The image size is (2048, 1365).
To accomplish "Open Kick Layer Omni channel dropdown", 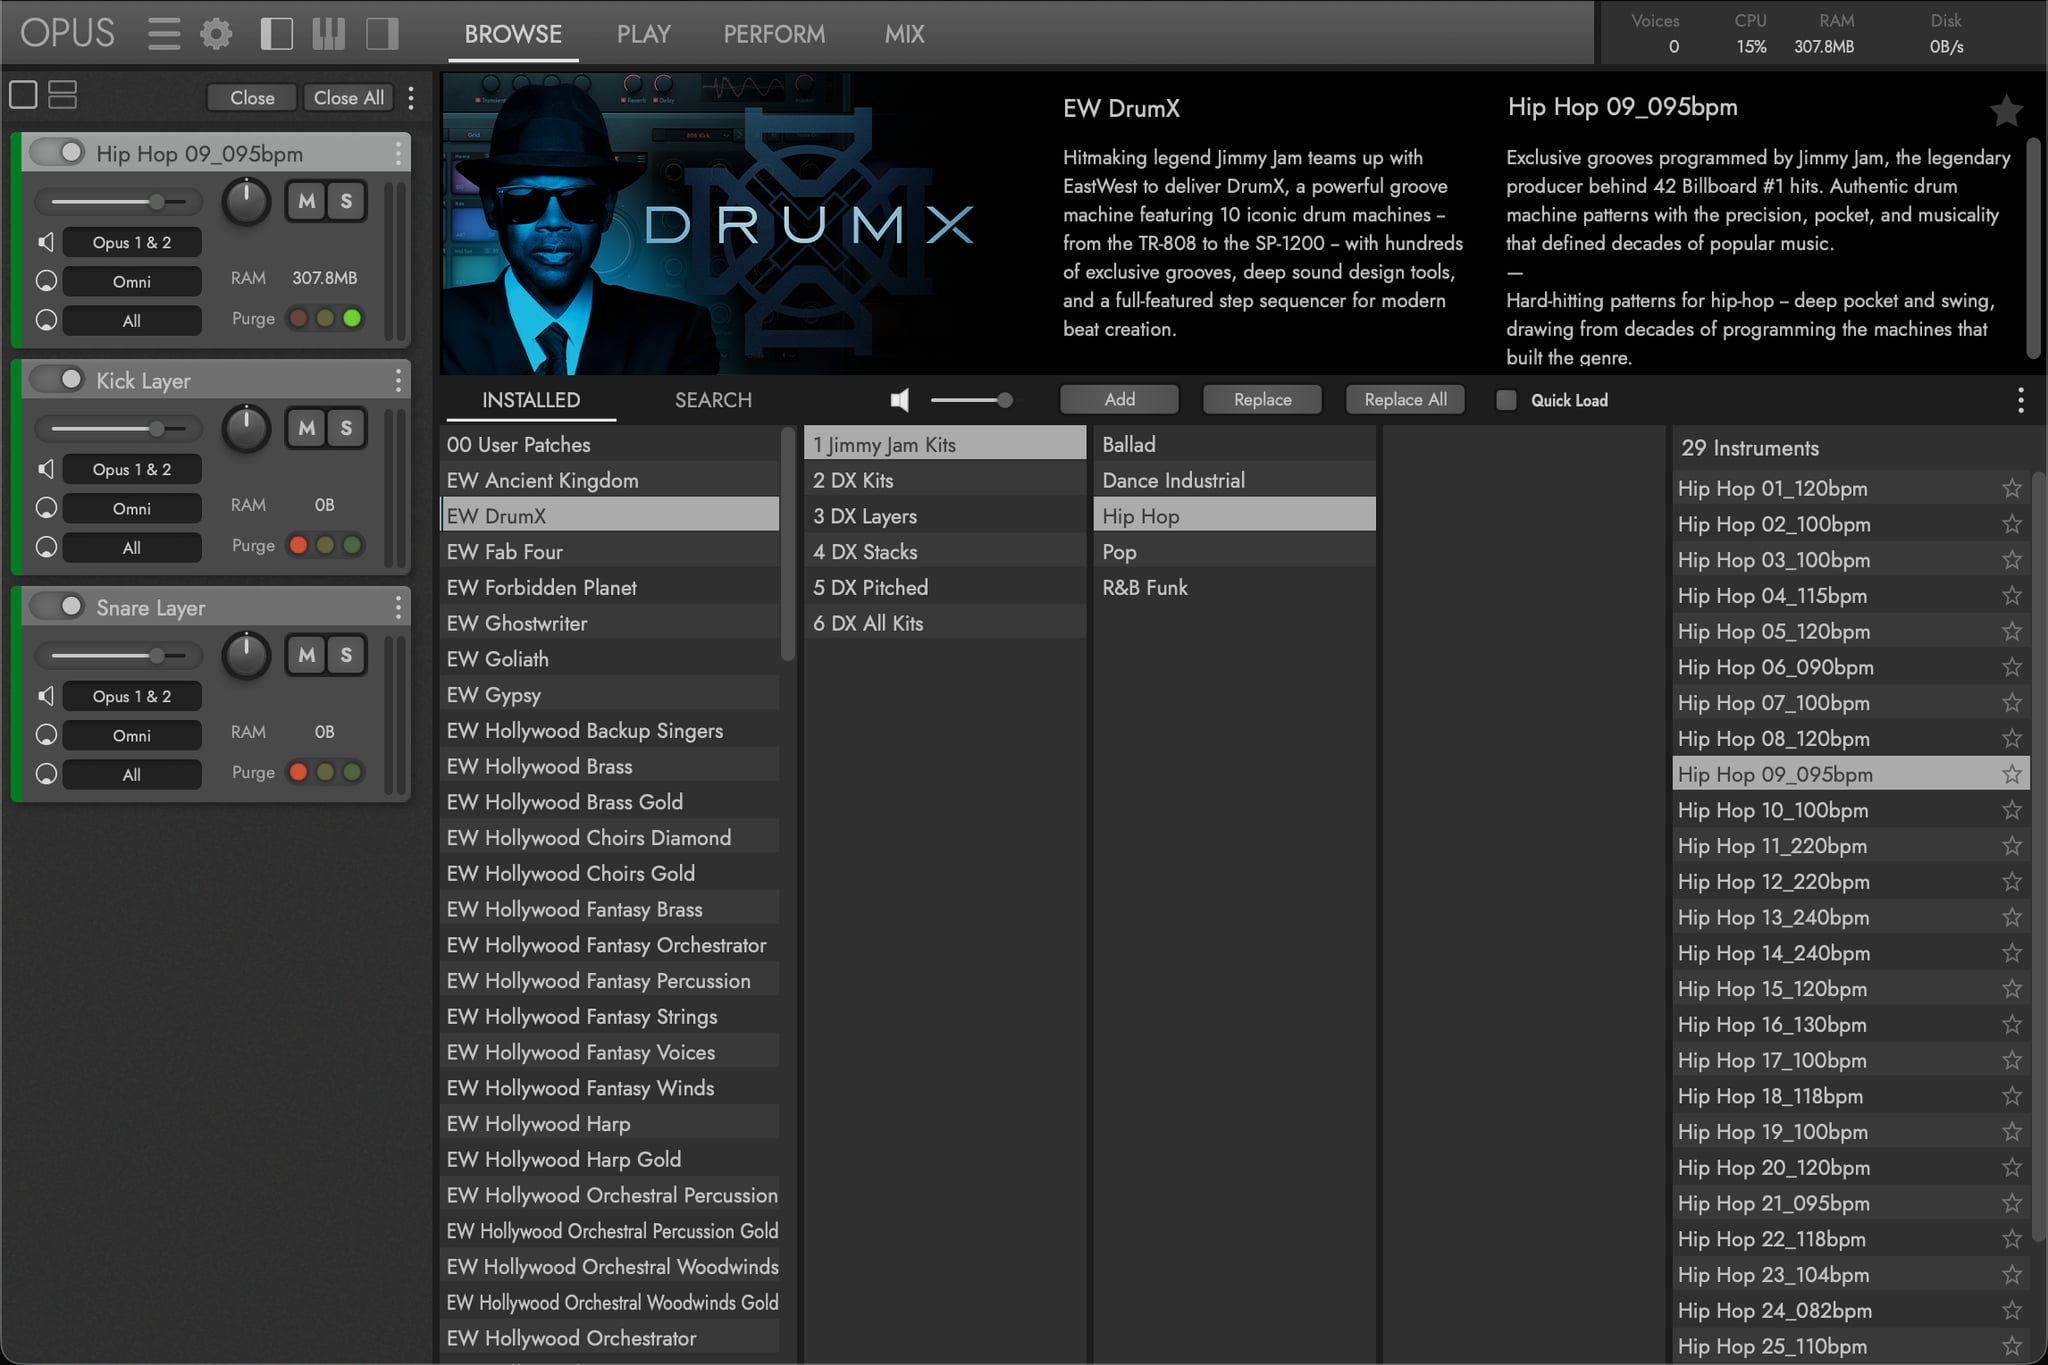I will (x=132, y=508).
